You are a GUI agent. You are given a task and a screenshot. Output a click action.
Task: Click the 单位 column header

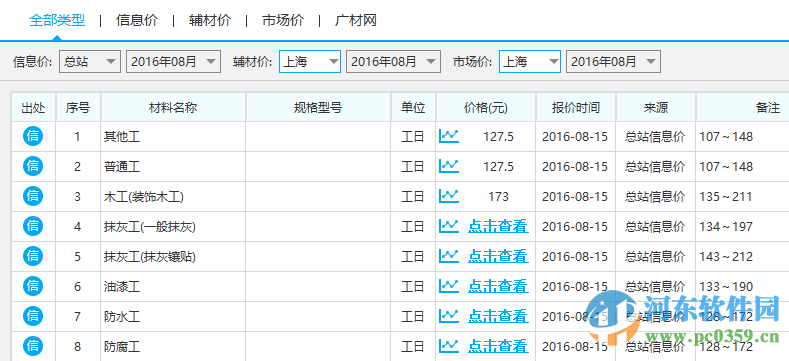click(x=413, y=107)
